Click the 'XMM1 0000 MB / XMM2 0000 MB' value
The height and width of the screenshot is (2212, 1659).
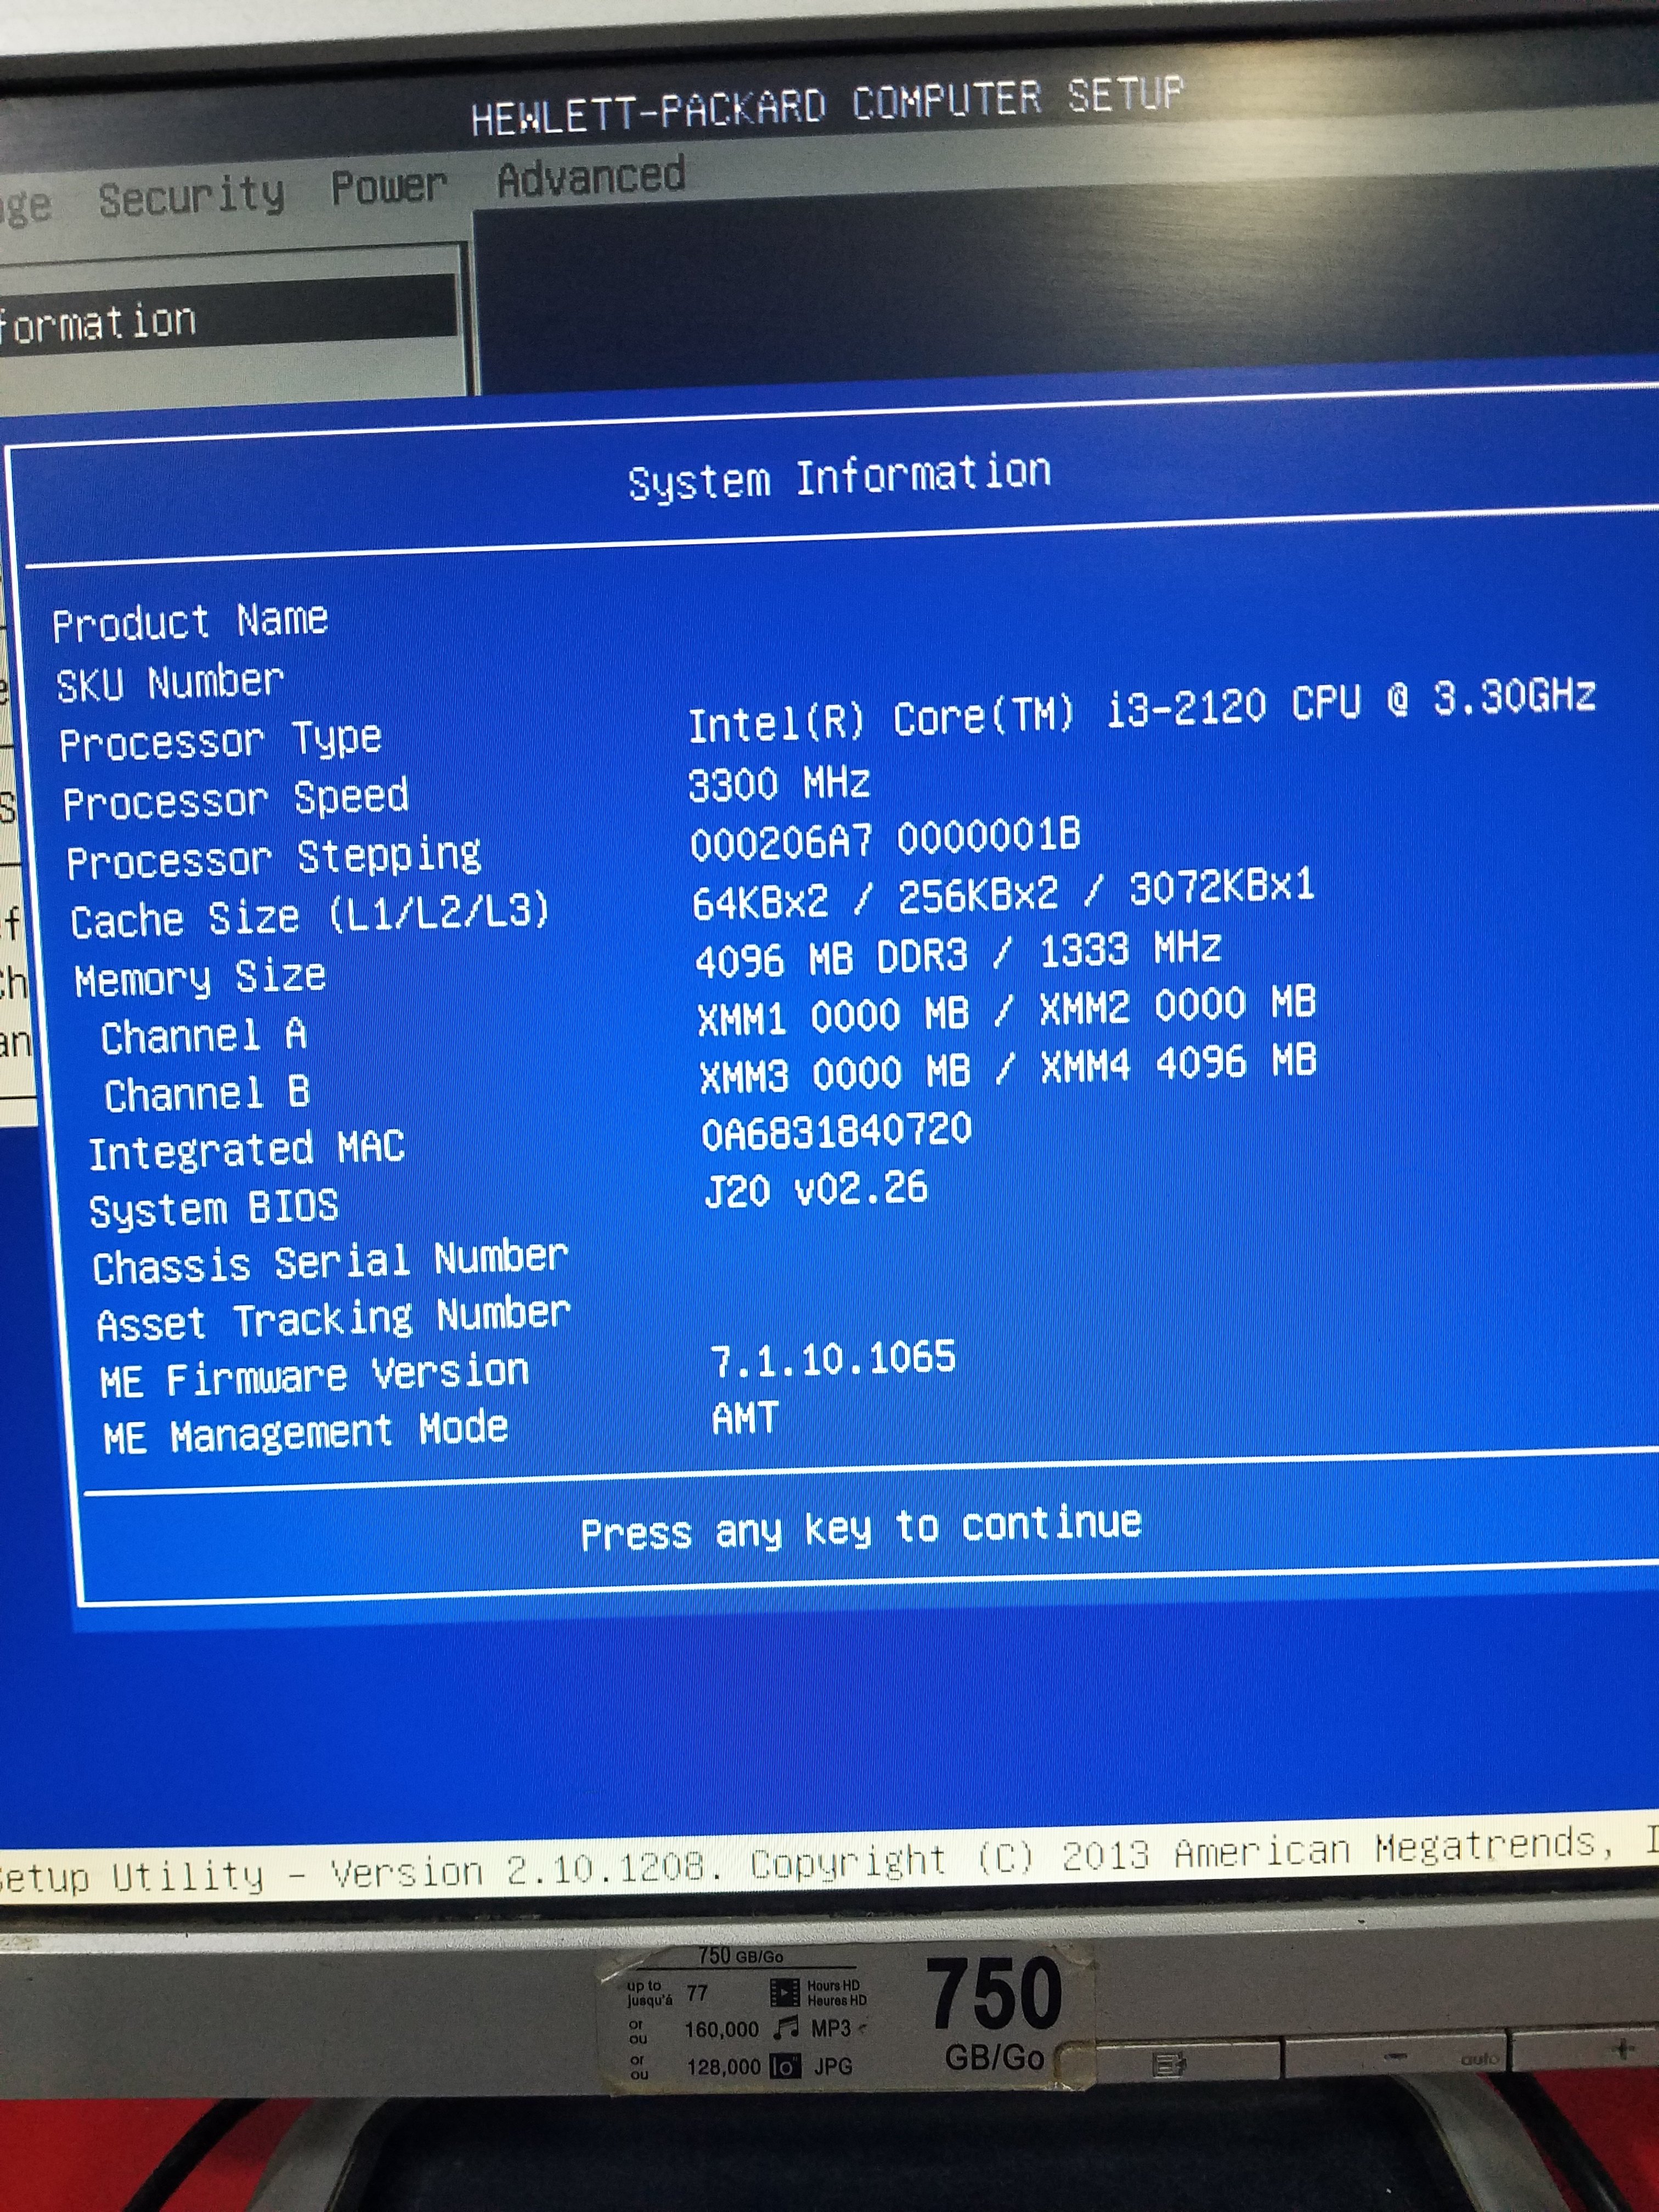coord(1007,1011)
